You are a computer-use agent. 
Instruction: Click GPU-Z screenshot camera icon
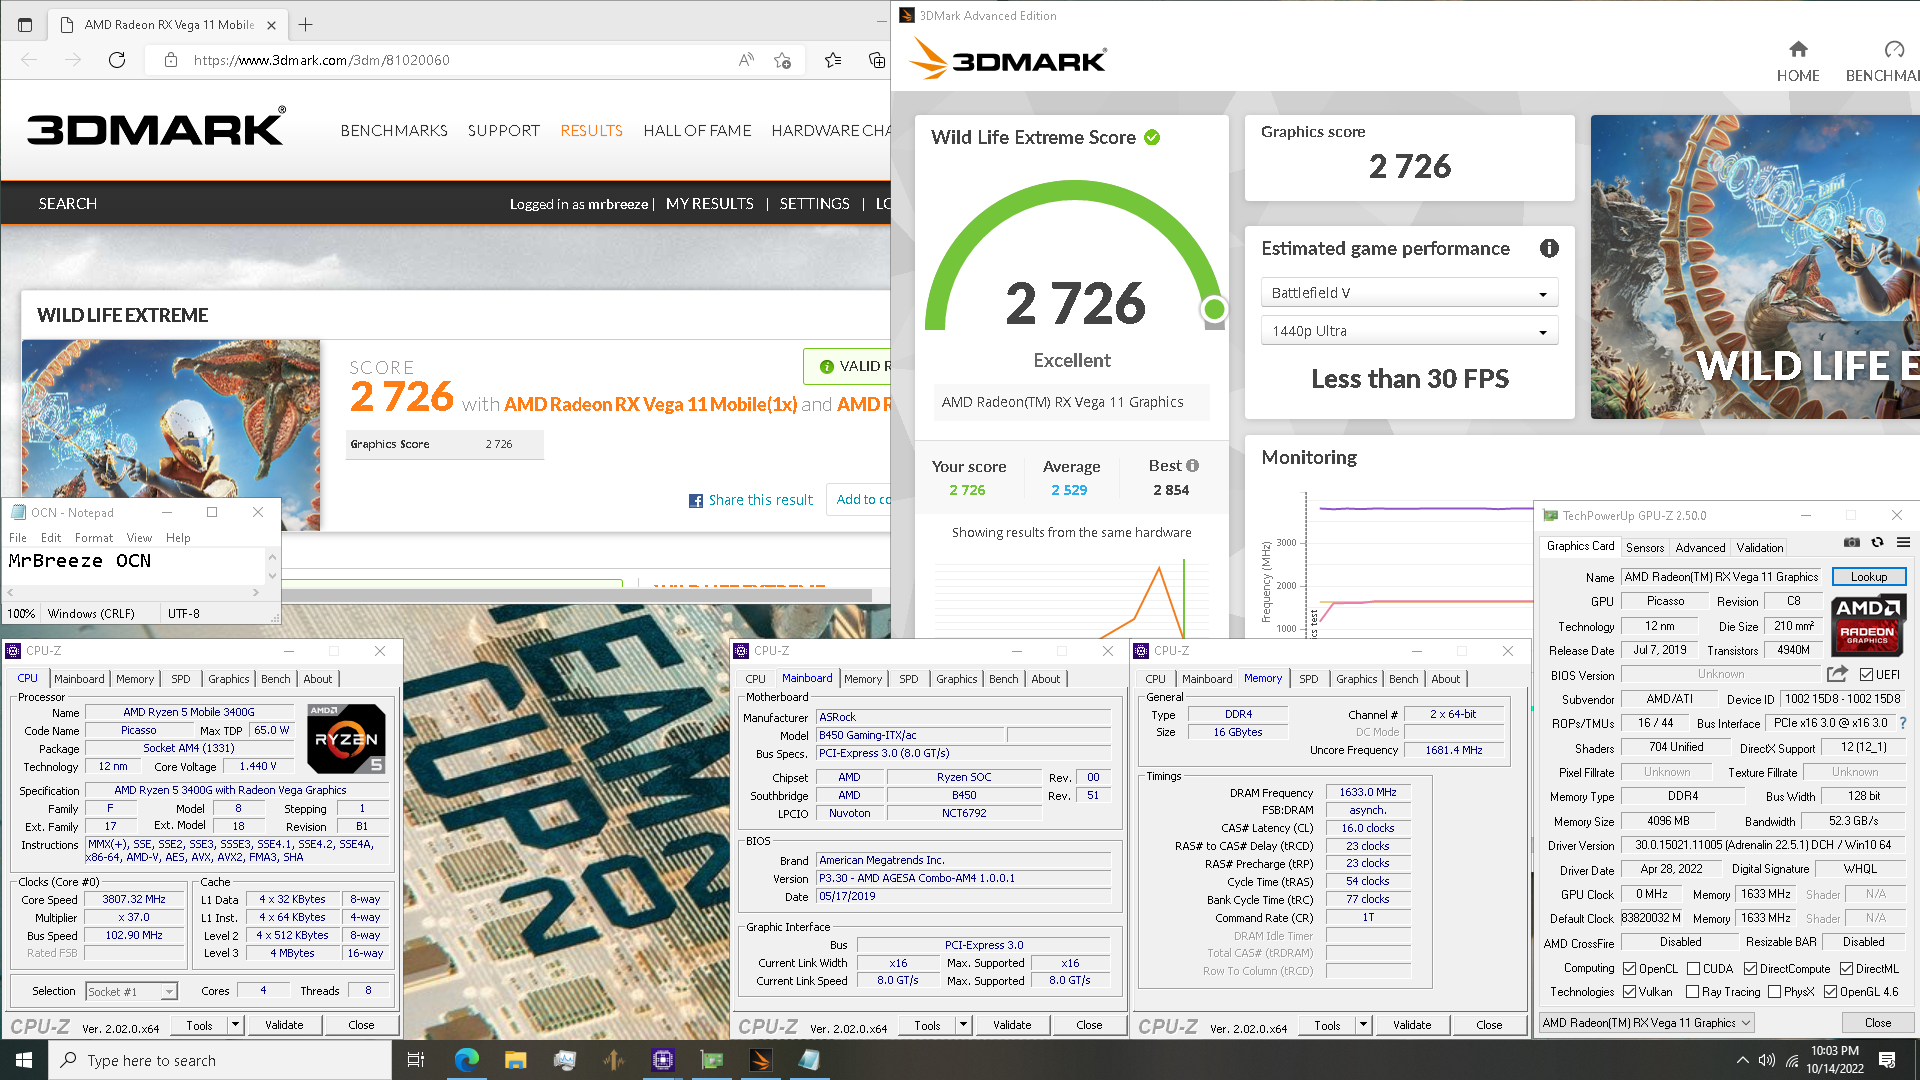tap(1852, 542)
